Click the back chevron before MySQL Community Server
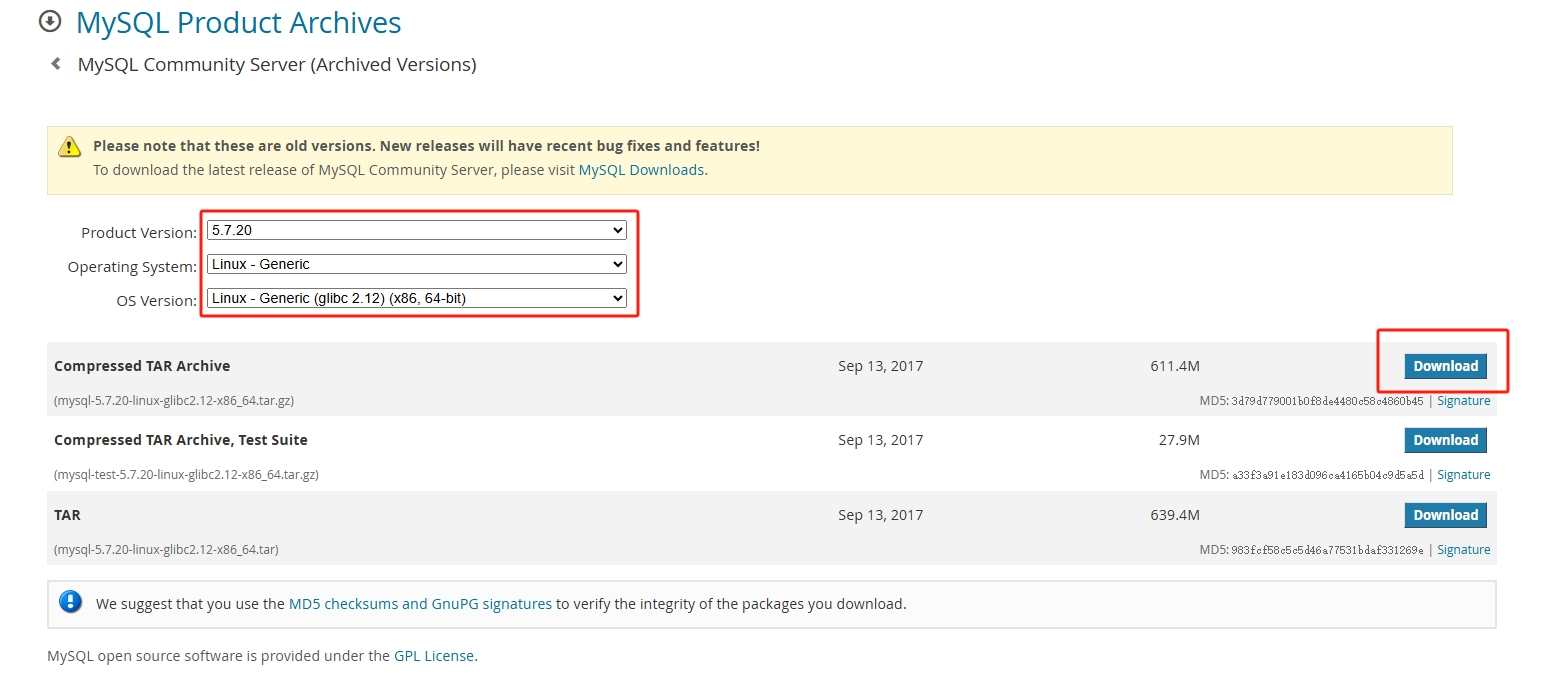Viewport: 1545px width, 688px height. 56,64
